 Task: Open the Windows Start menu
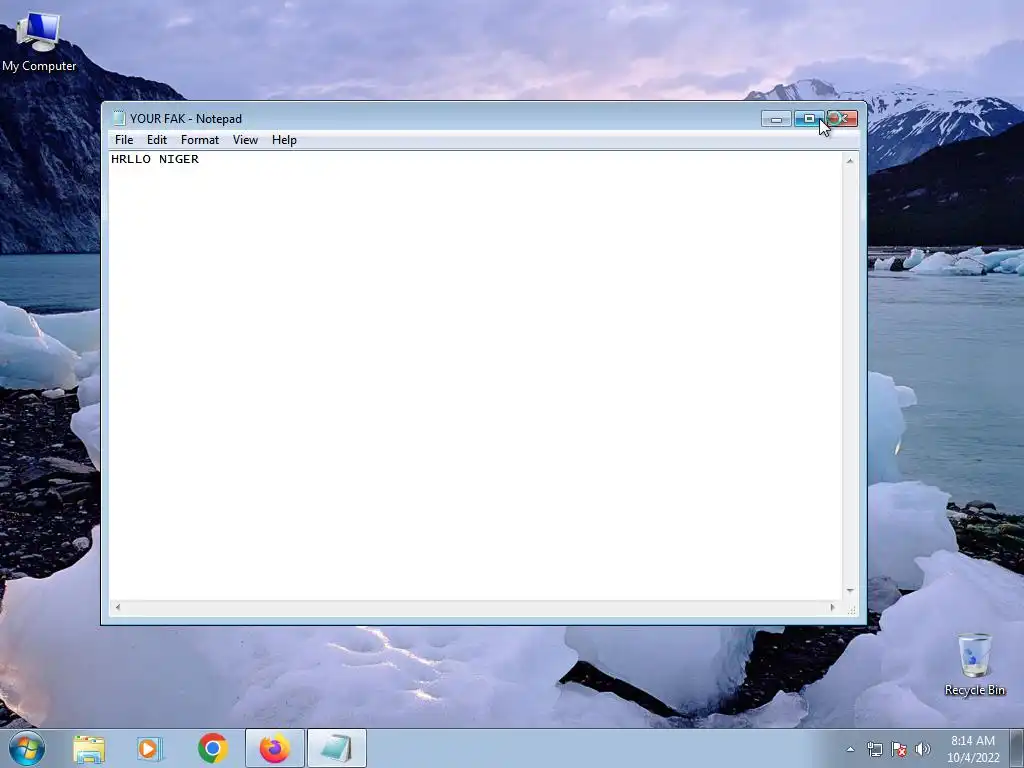coord(27,748)
